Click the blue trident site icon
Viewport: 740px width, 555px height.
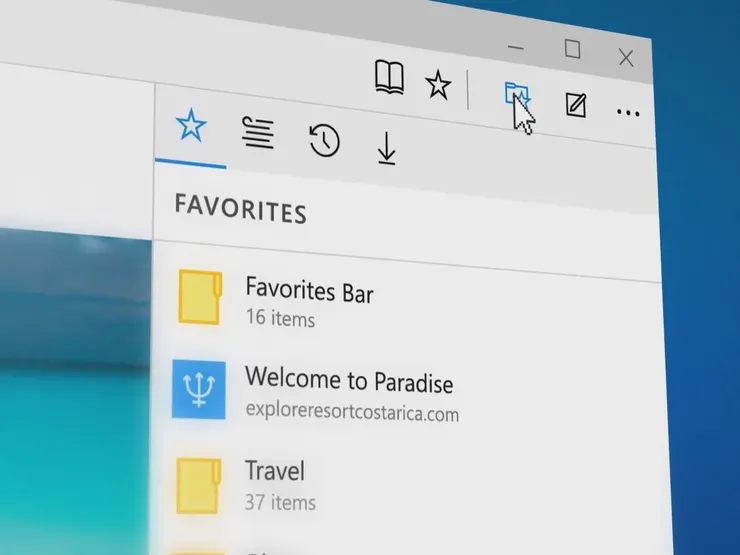(199, 390)
